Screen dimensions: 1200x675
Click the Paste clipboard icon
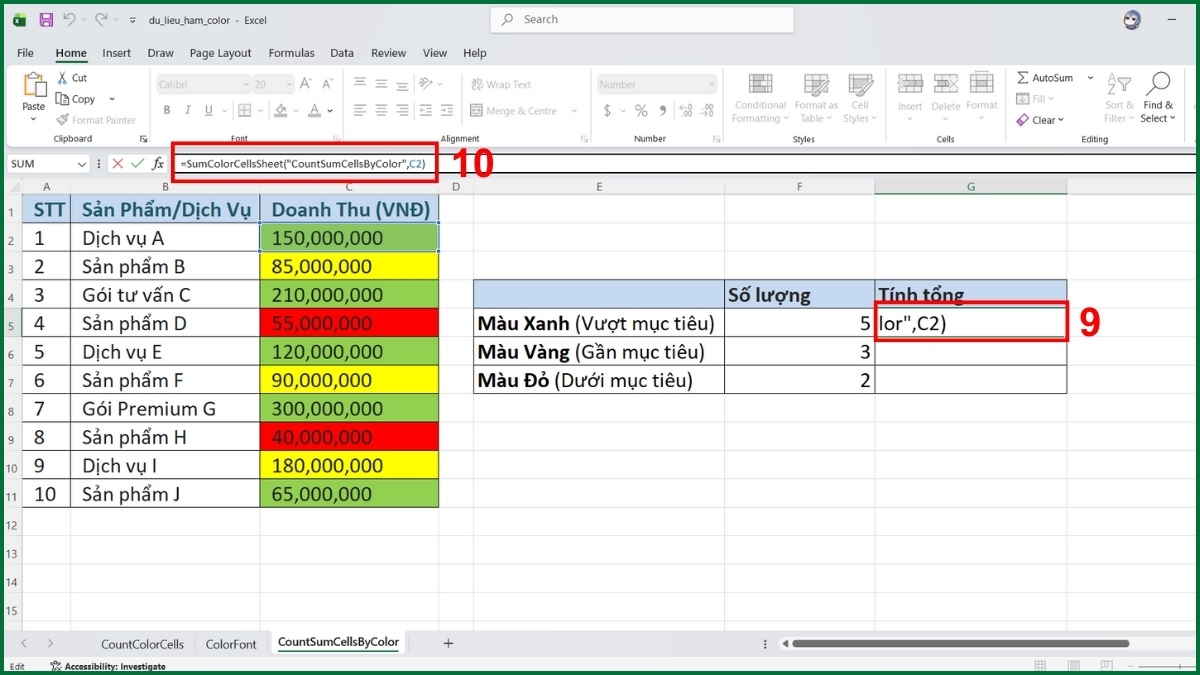coord(34,90)
